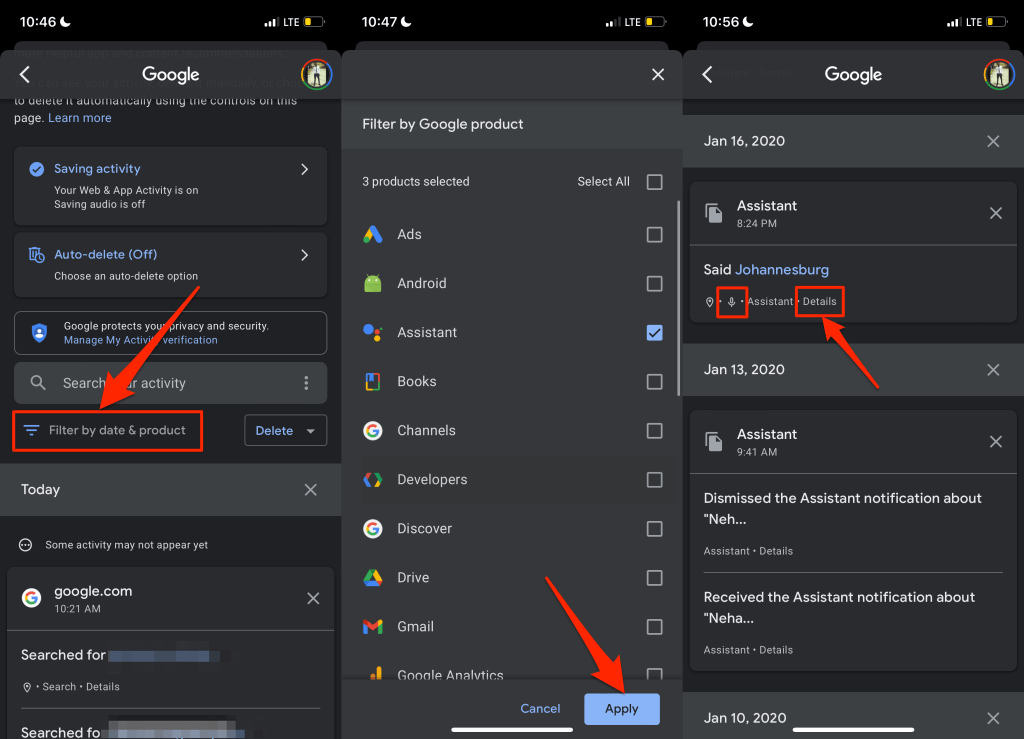The image size is (1024, 739).
Task: Delete the Jan 16, 2020 activity group
Action: 993,142
